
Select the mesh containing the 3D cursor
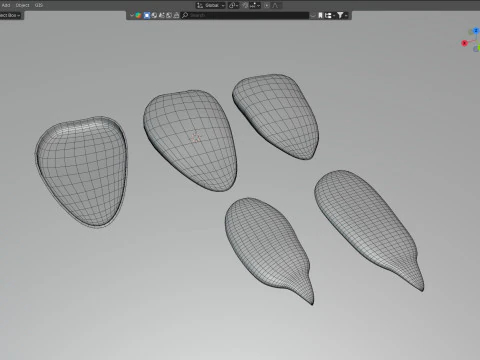click(x=190, y=140)
